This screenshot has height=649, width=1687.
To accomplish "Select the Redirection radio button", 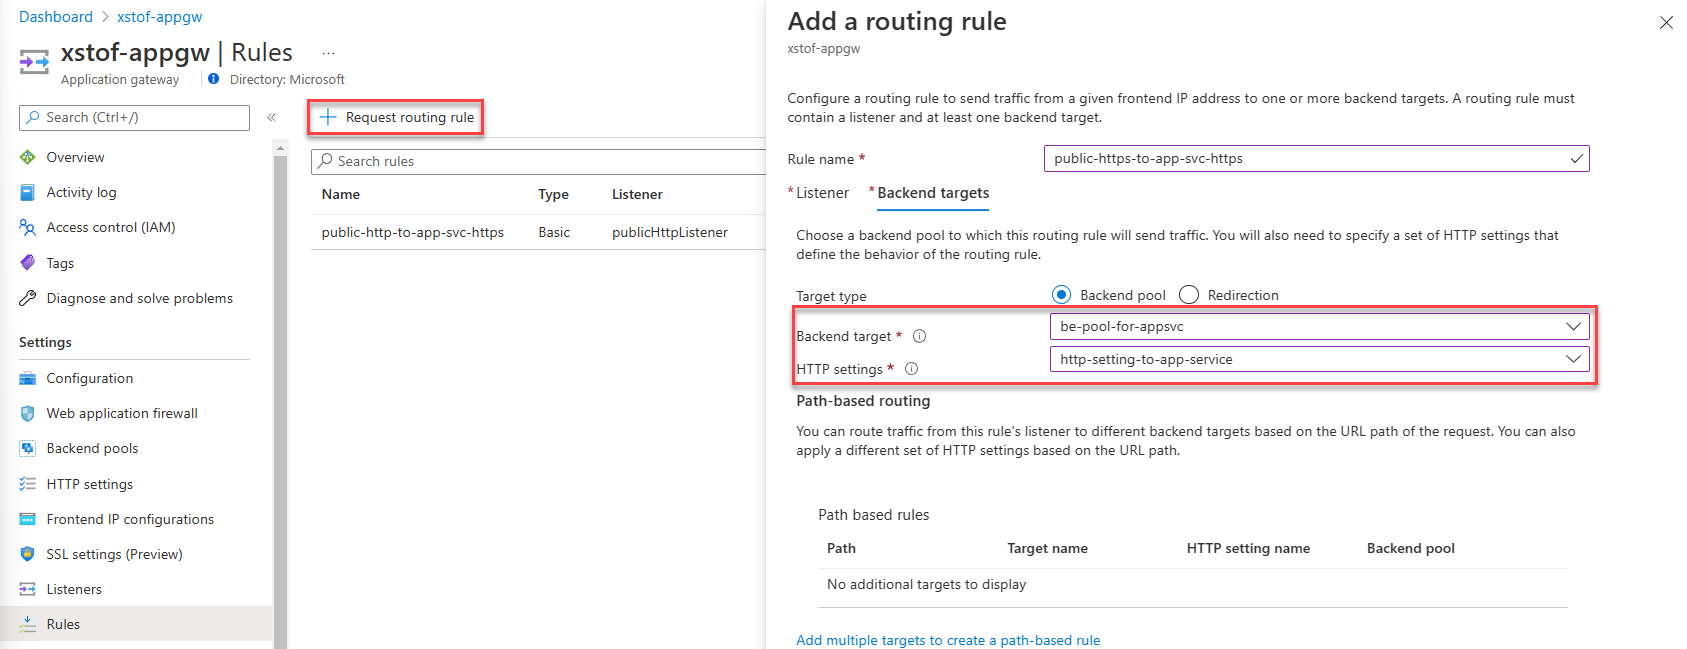I will tap(1189, 295).
